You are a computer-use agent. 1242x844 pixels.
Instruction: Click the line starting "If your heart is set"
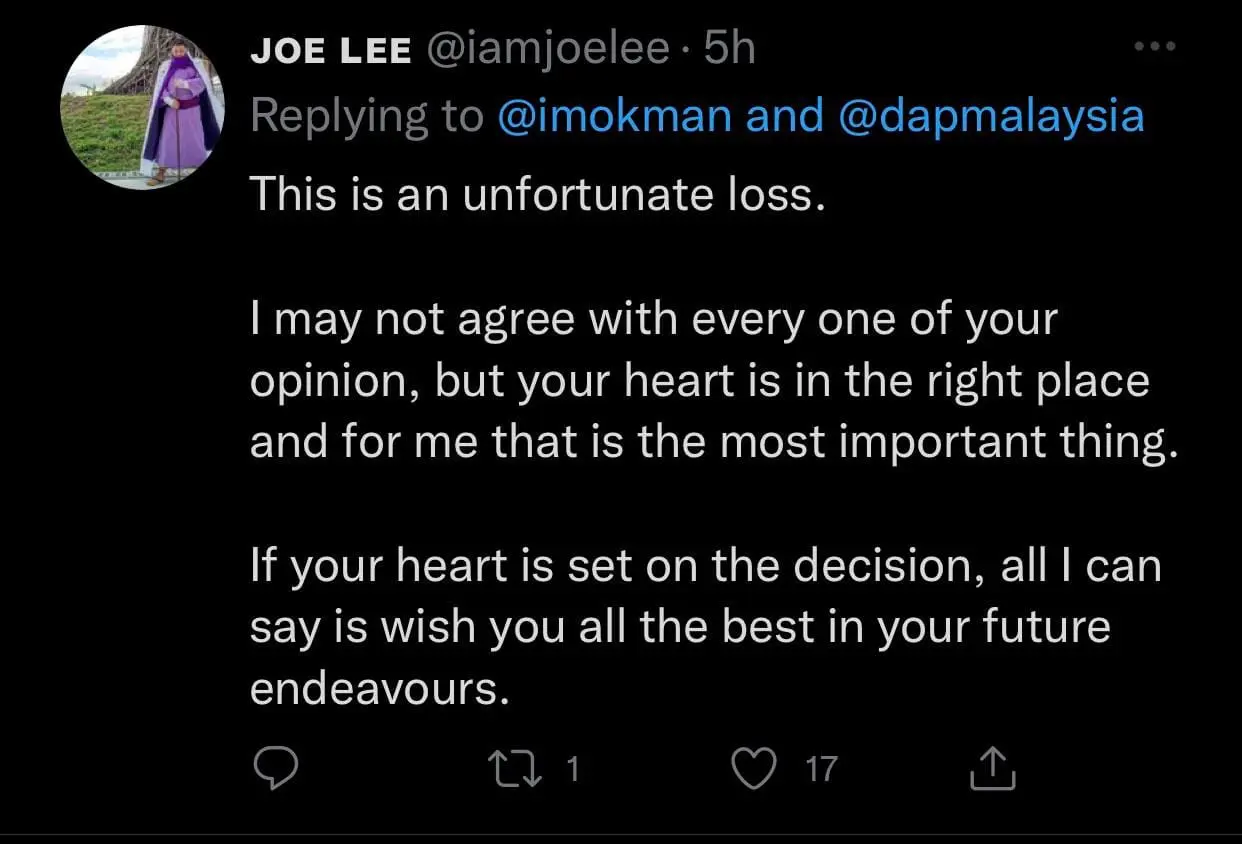point(705,566)
